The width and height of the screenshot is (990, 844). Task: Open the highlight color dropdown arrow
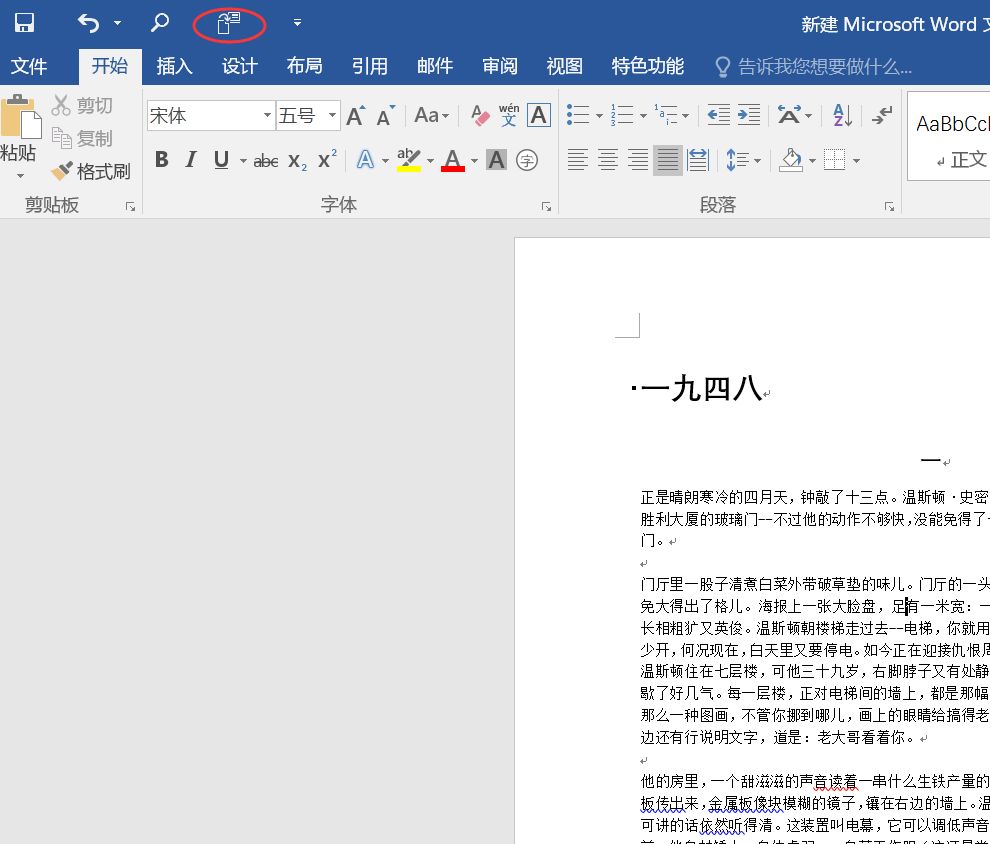(430, 161)
